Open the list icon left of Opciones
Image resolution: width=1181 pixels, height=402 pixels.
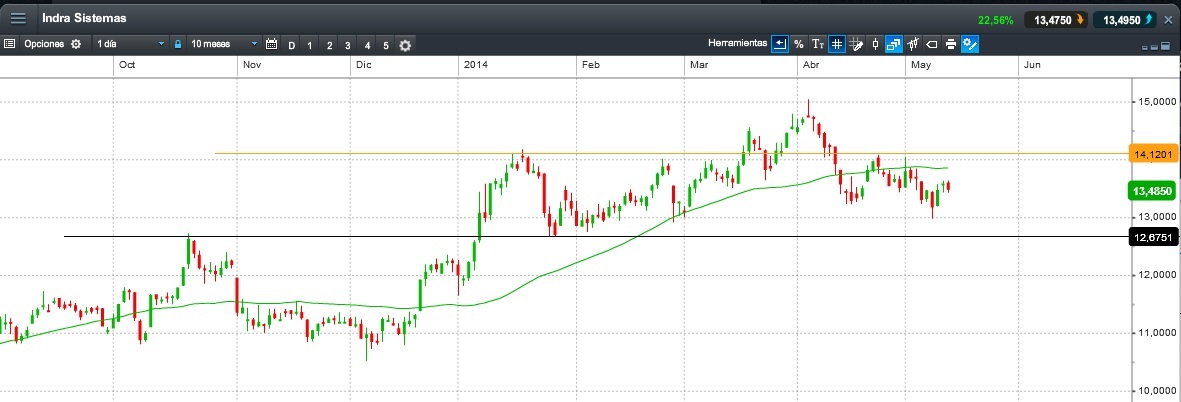[x=10, y=45]
